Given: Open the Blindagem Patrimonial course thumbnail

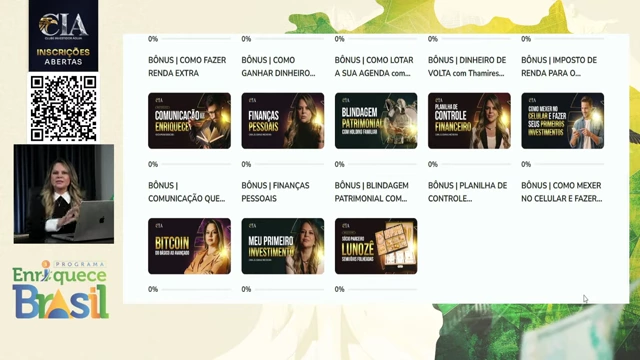Looking at the screenshot, I should (376, 121).
